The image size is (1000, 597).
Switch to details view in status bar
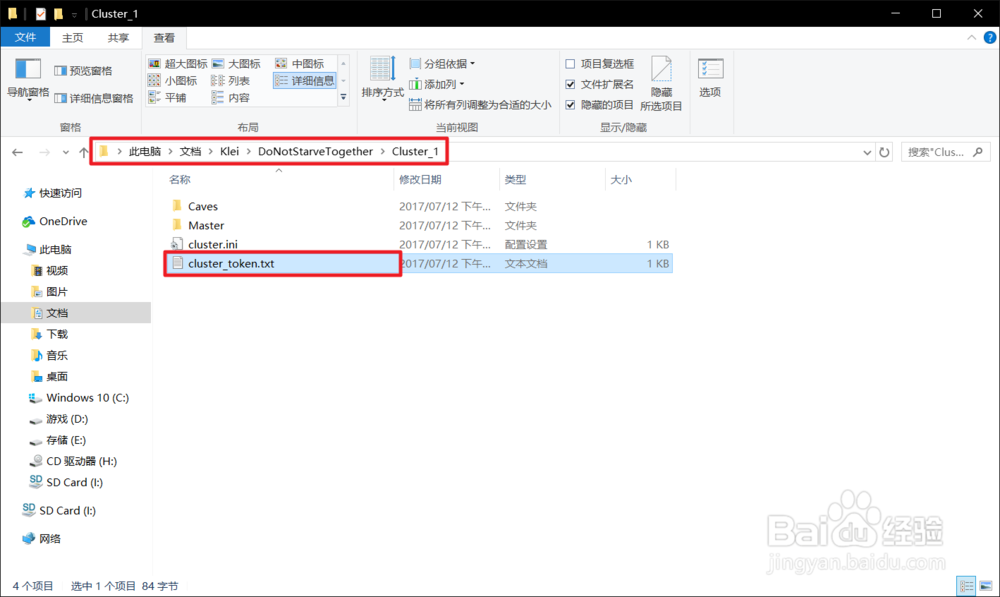(x=967, y=586)
